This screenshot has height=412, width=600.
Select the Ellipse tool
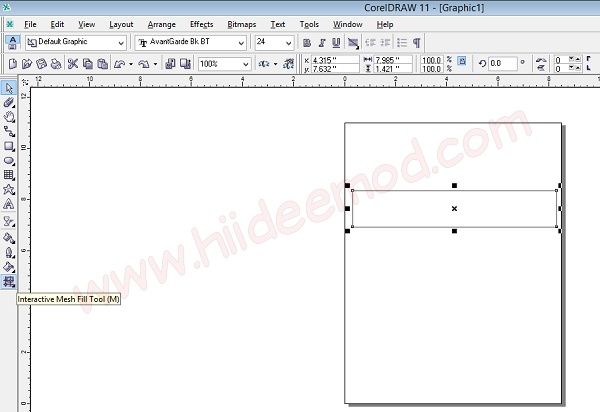pos(9,161)
